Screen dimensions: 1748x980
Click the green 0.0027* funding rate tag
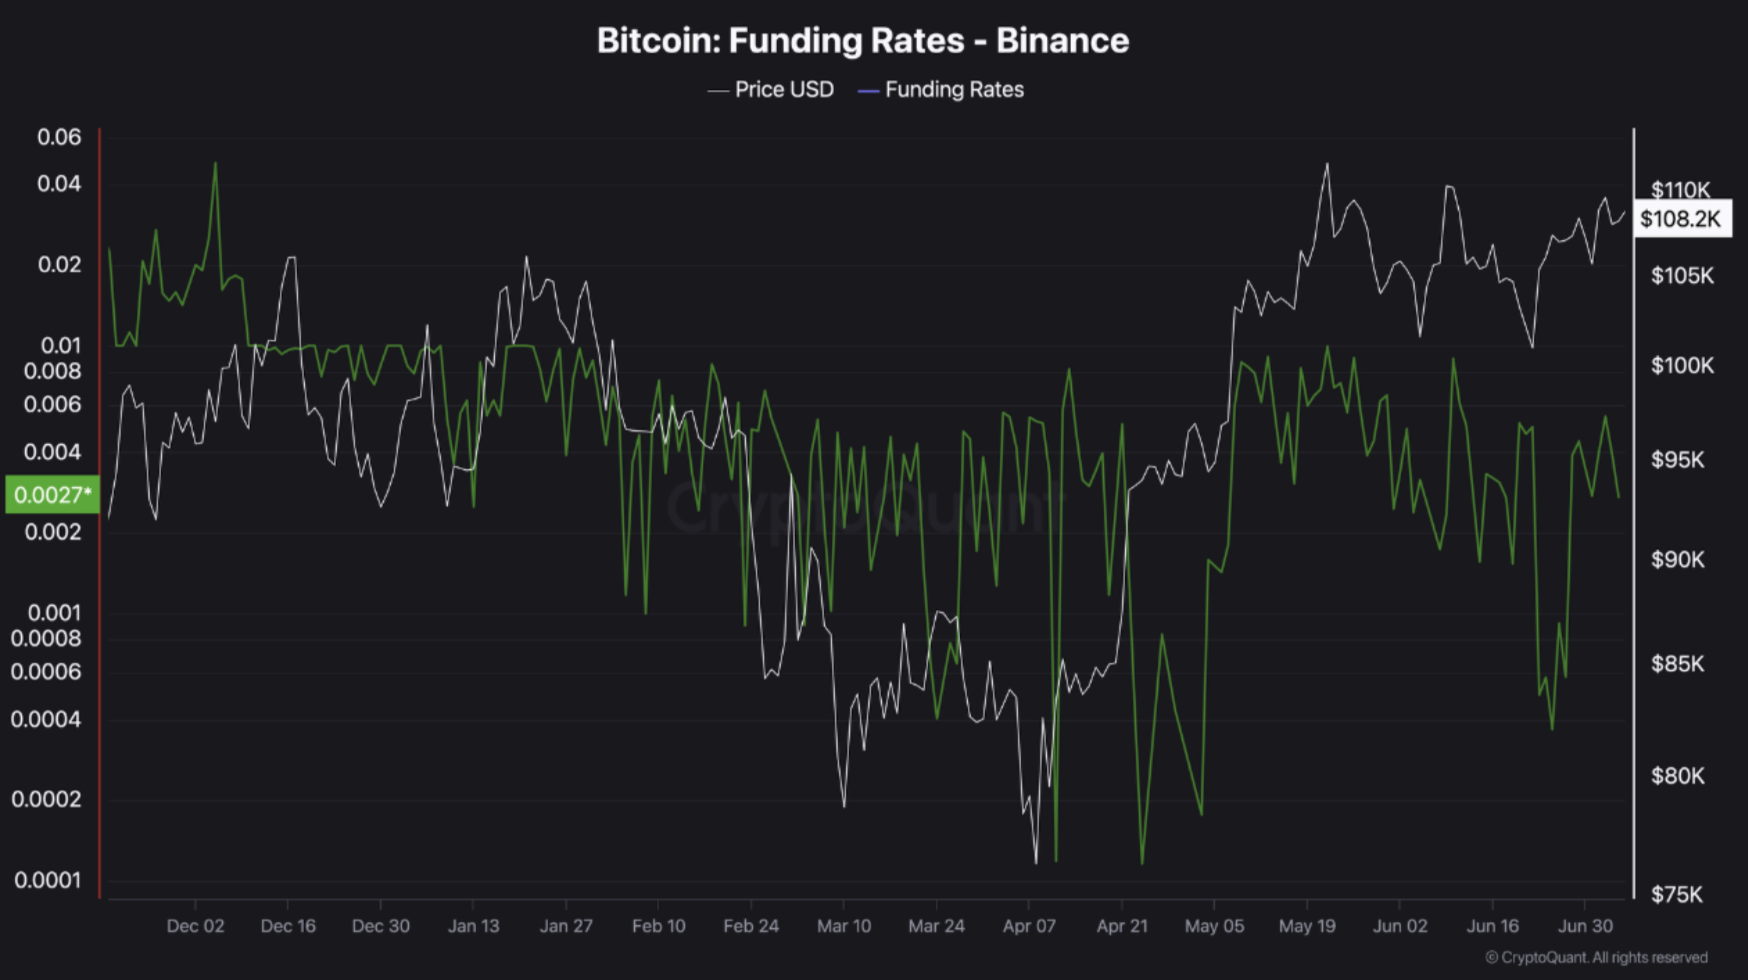coord(52,494)
